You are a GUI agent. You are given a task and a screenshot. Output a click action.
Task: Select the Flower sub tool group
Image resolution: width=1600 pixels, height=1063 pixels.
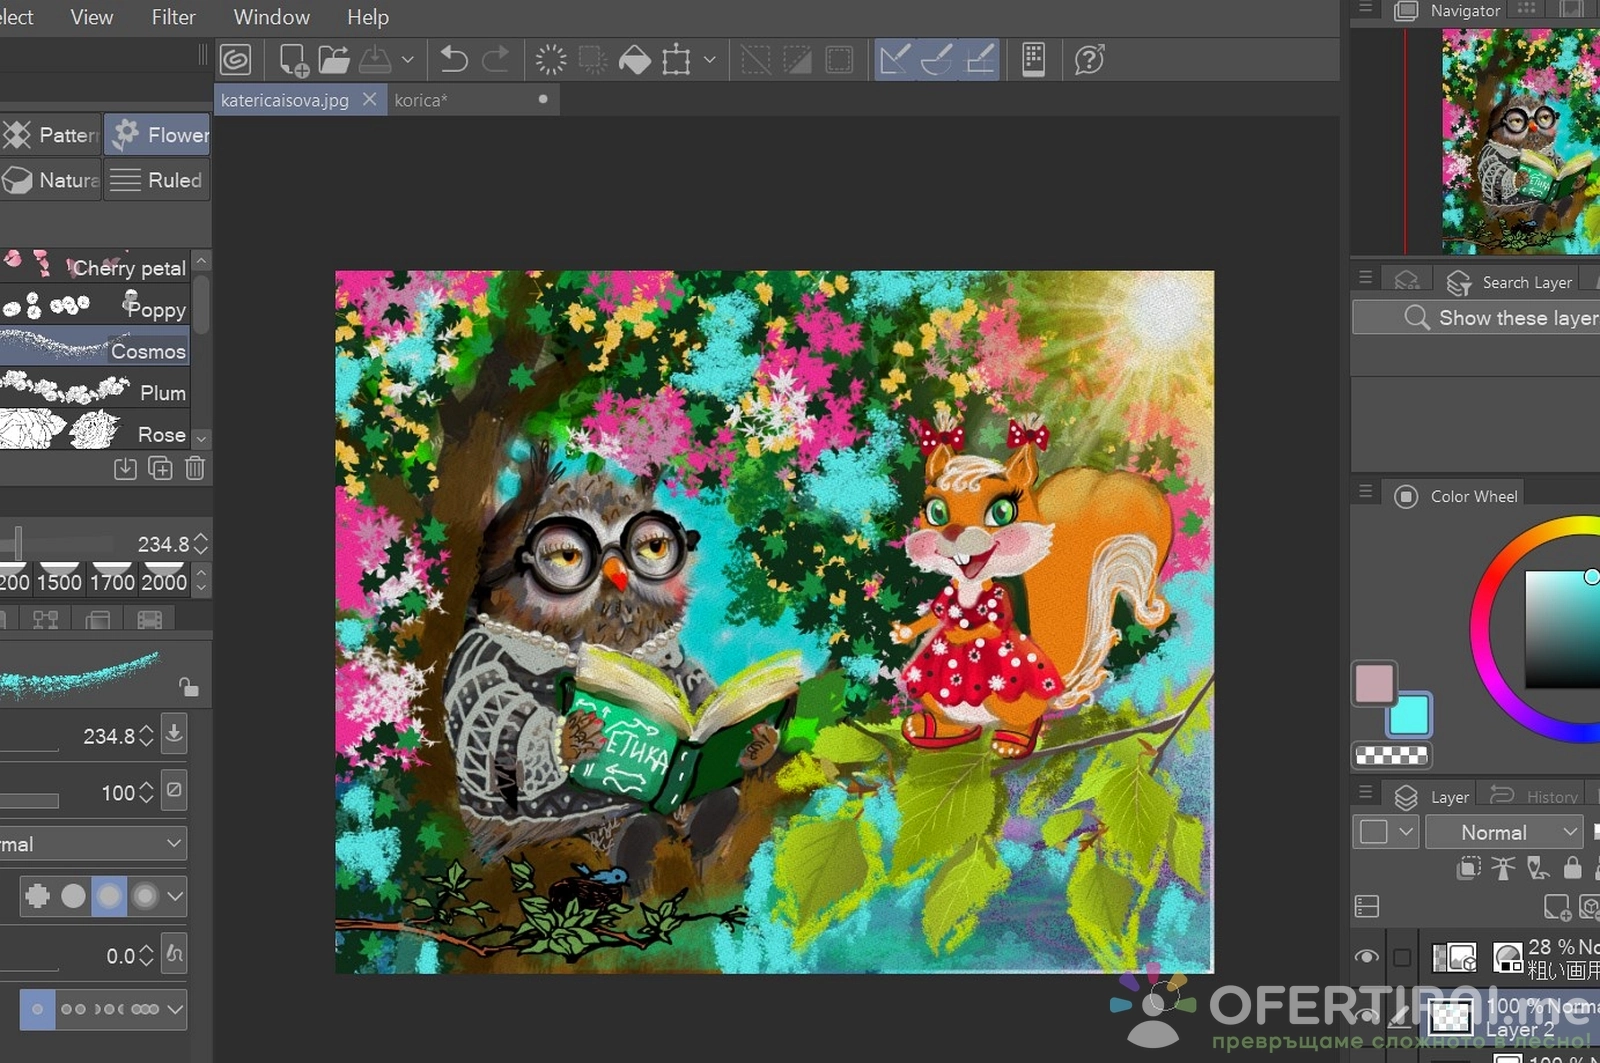(x=157, y=135)
